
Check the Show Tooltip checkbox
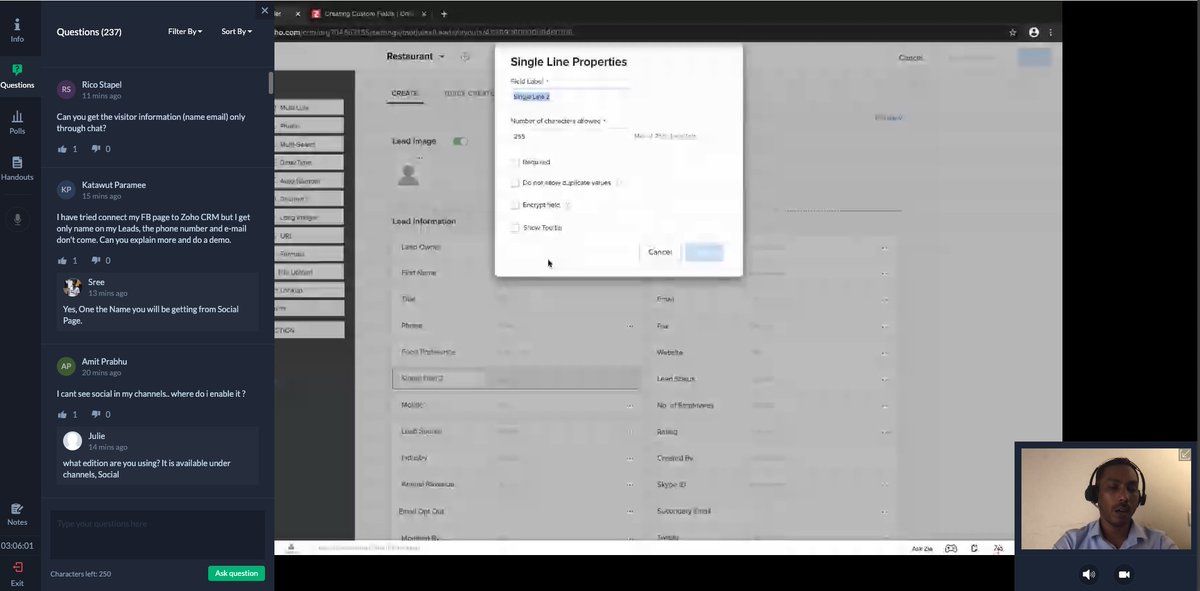515,228
